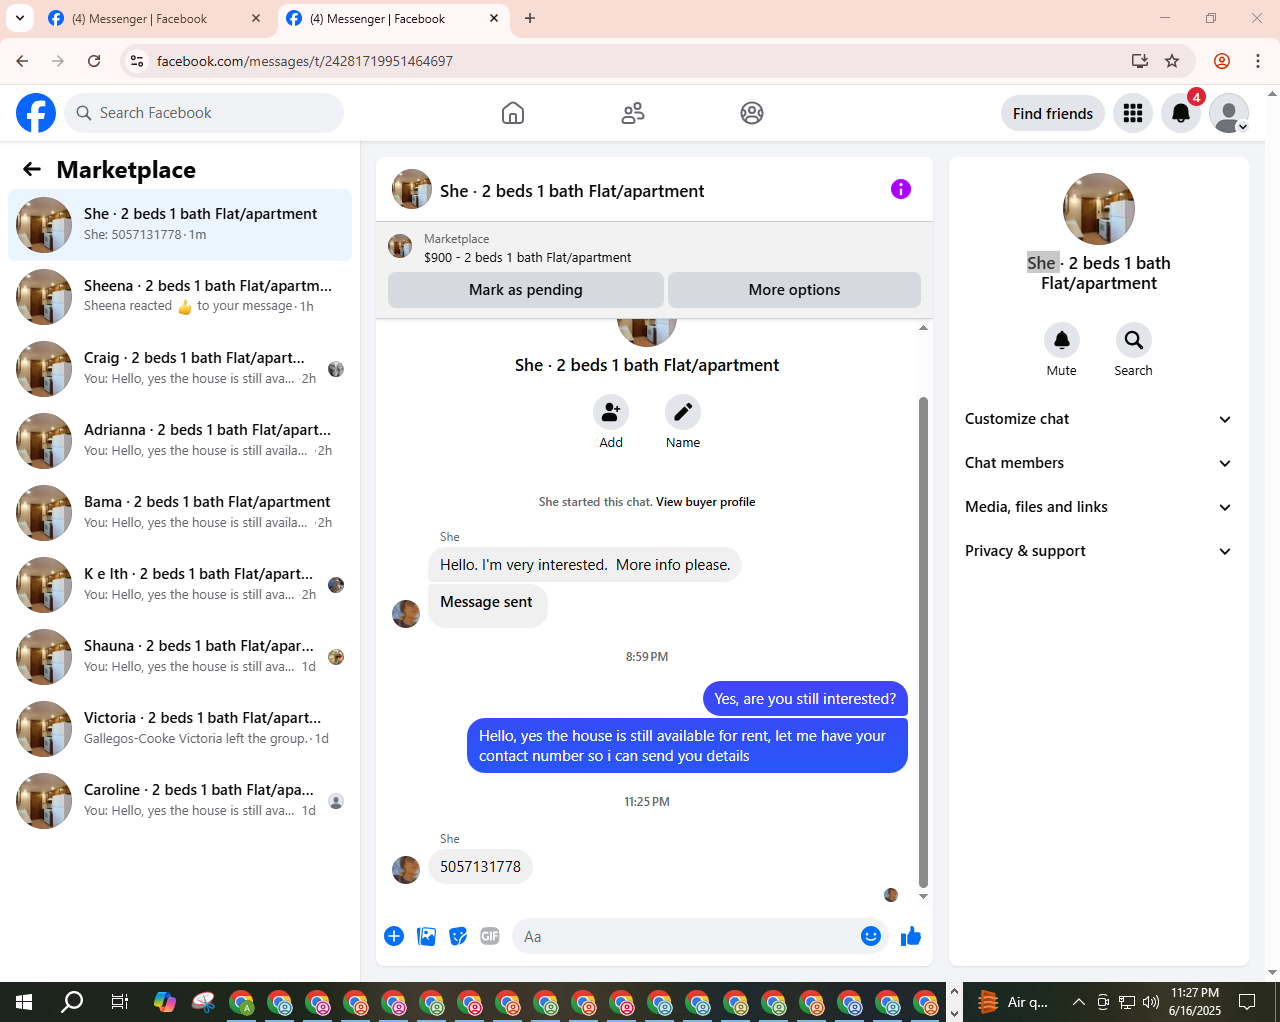Open the Sheena conversation

pyautogui.click(x=180, y=297)
